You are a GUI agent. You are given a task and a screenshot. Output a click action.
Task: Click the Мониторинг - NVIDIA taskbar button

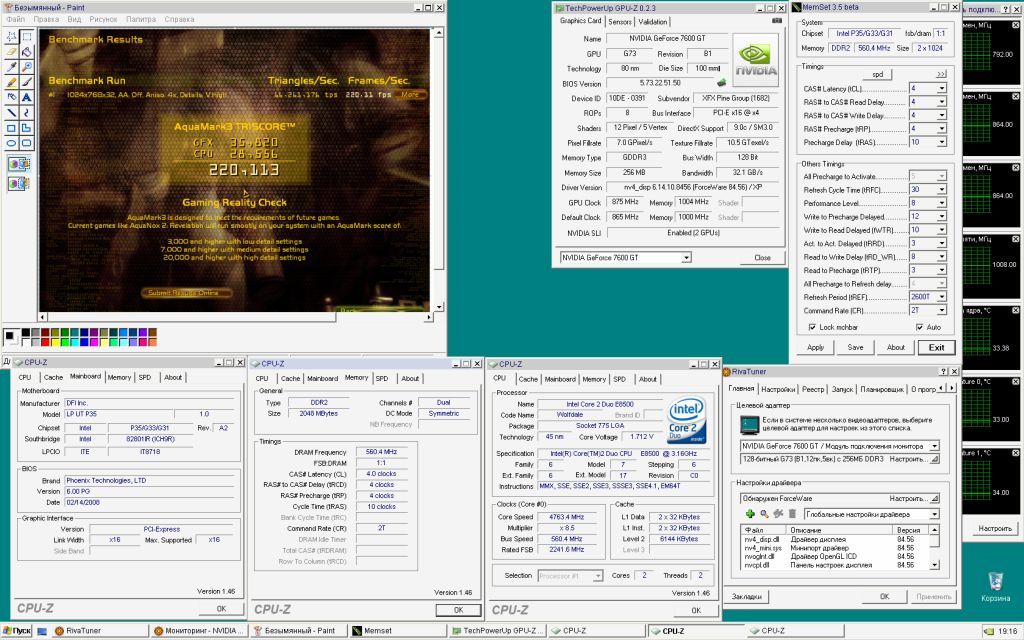point(199,631)
